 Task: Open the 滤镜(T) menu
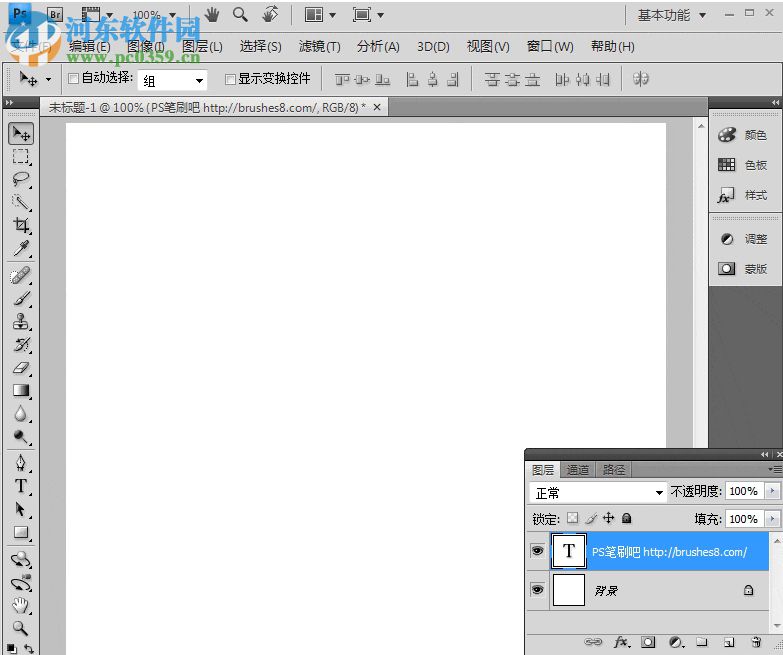[x=319, y=46]
